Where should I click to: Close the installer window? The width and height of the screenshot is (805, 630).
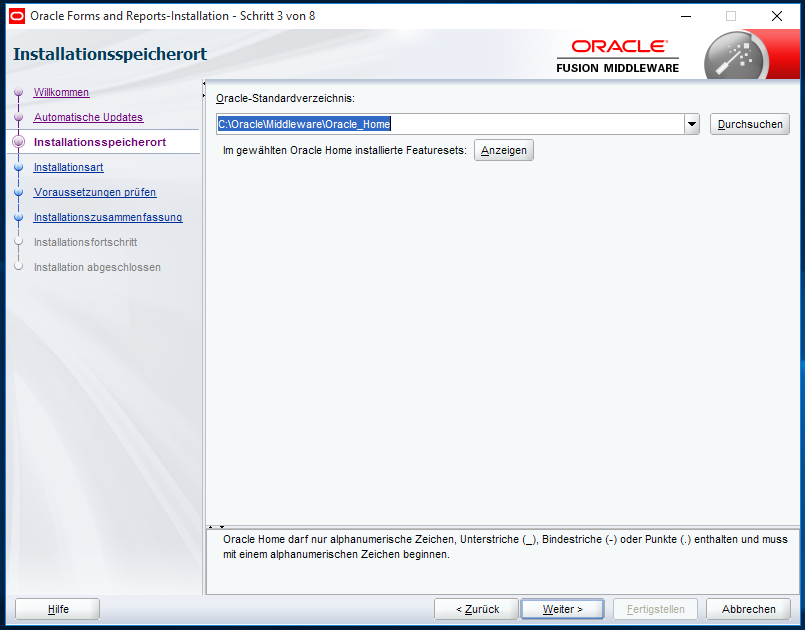[x=777, y=16]
